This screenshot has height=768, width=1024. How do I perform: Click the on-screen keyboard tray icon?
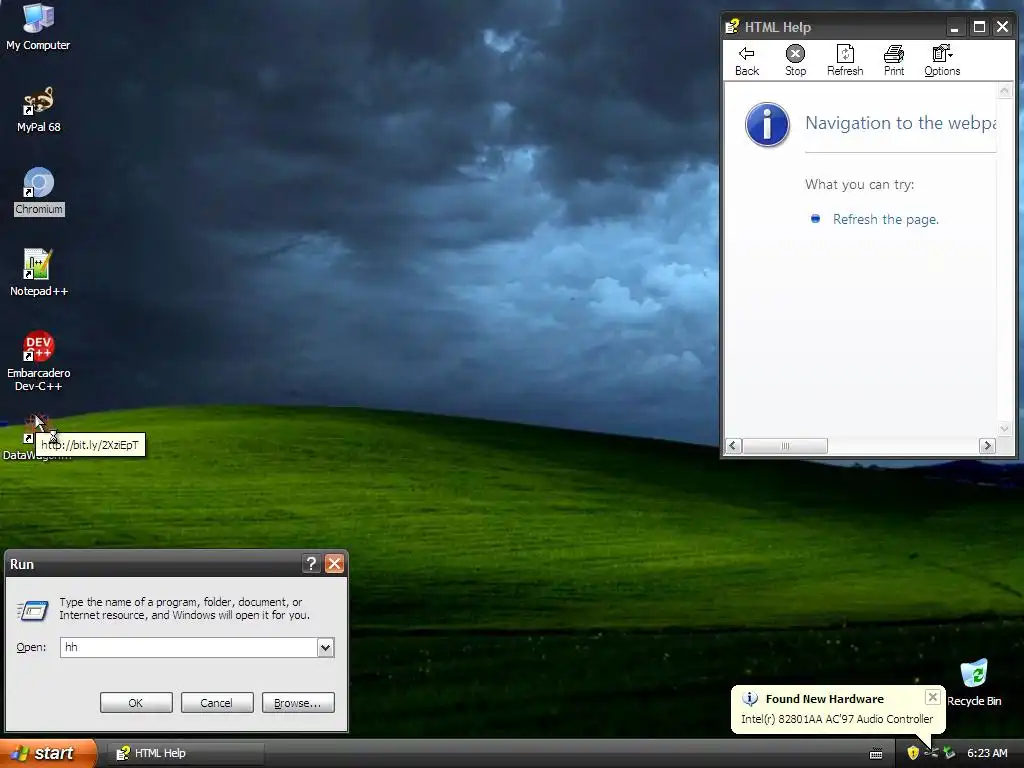pyautogui.click(x=876, y=754)
